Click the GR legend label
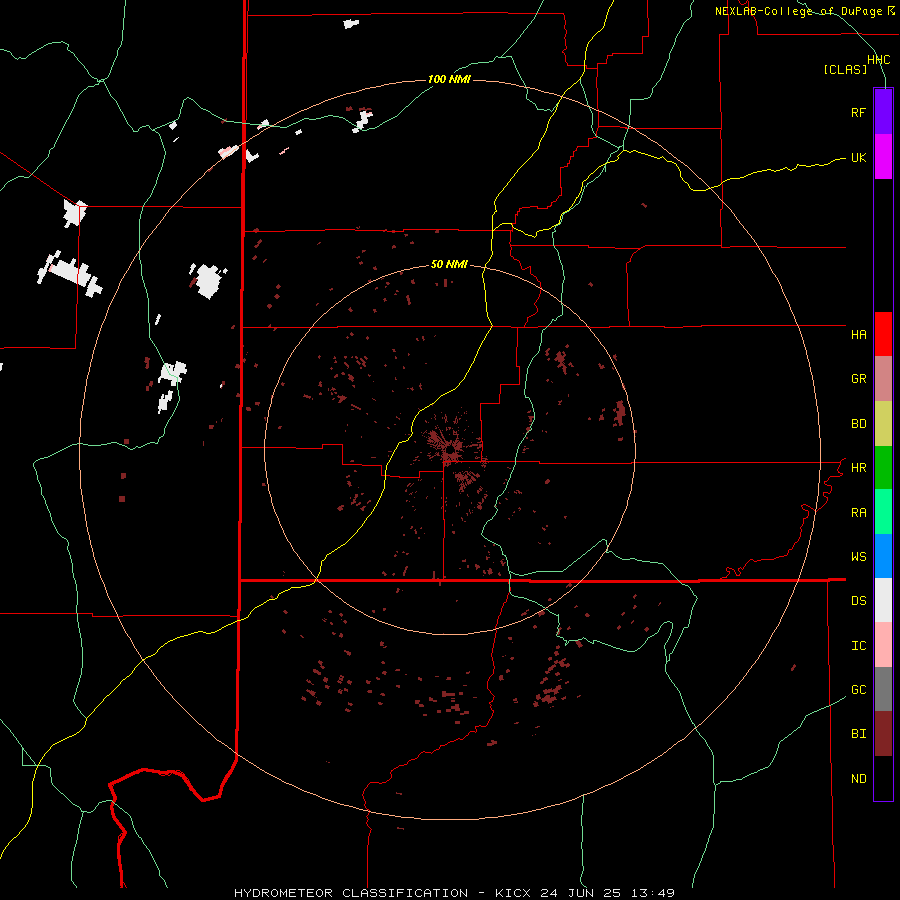900x900 pixels. click(858, 379)
